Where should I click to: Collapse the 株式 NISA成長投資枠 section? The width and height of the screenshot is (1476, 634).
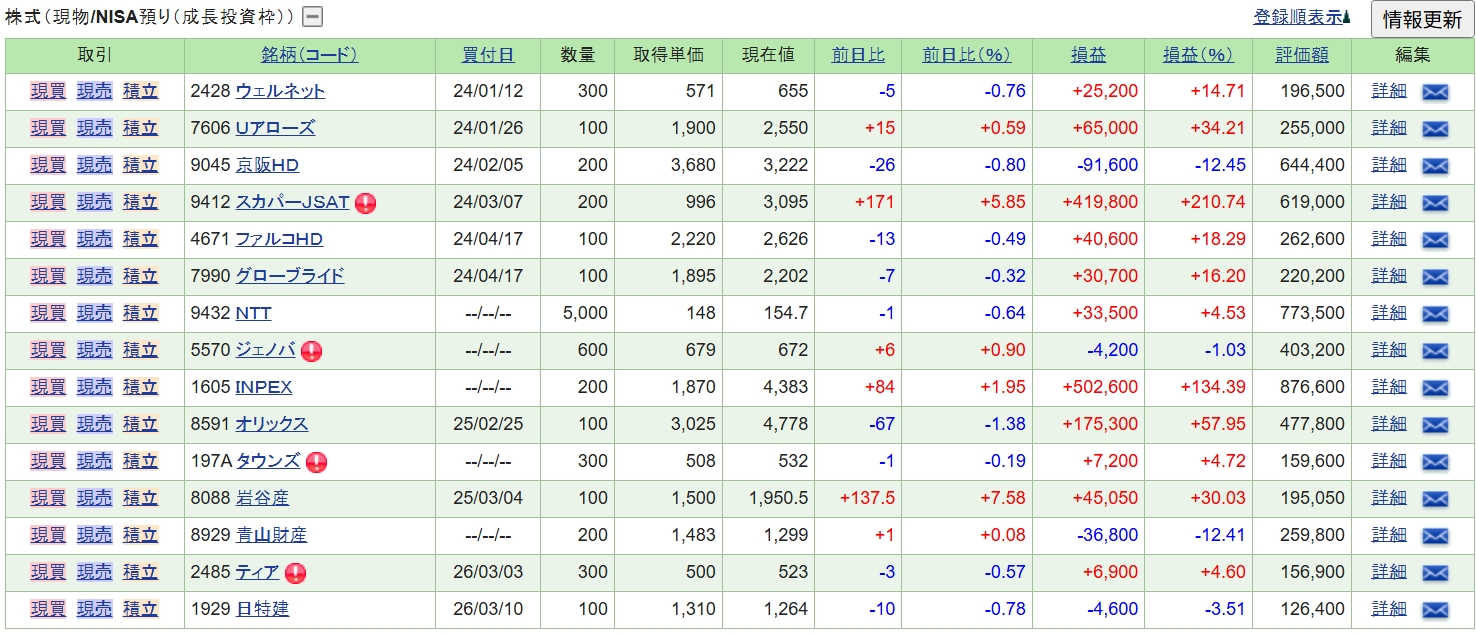pos(313,17)
